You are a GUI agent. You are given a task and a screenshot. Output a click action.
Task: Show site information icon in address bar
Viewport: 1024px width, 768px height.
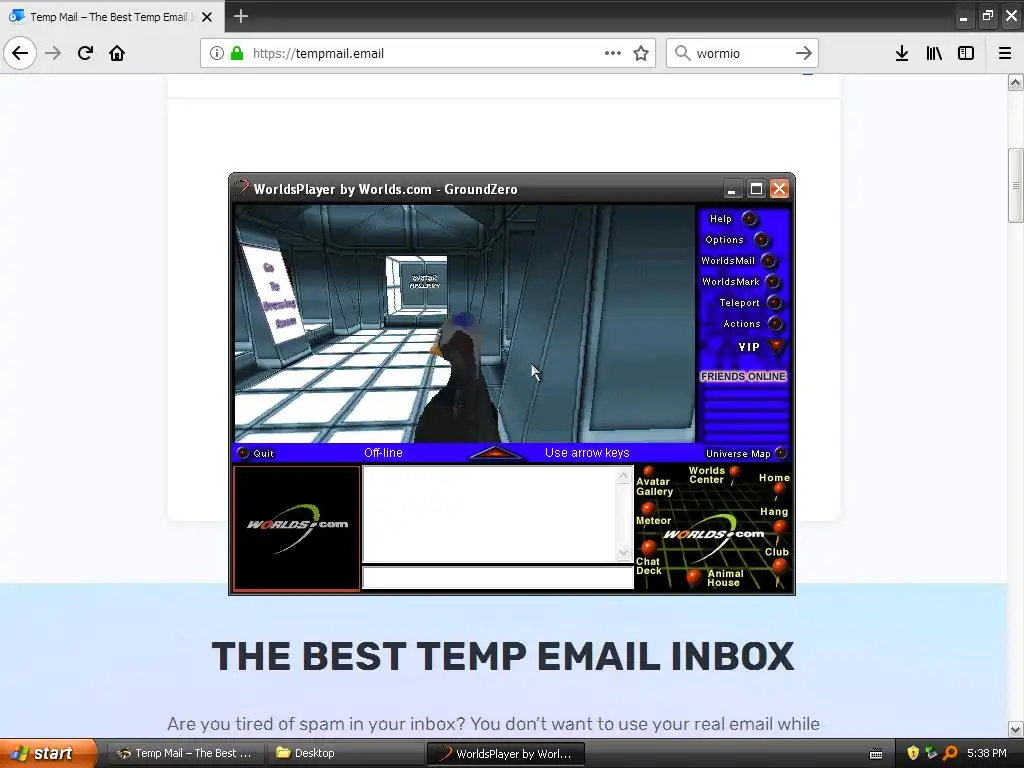(x=217, y=53)
